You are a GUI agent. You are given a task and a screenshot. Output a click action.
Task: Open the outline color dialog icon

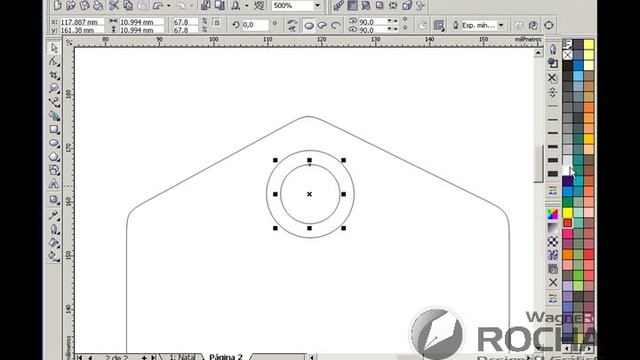(x=552, y=63)
